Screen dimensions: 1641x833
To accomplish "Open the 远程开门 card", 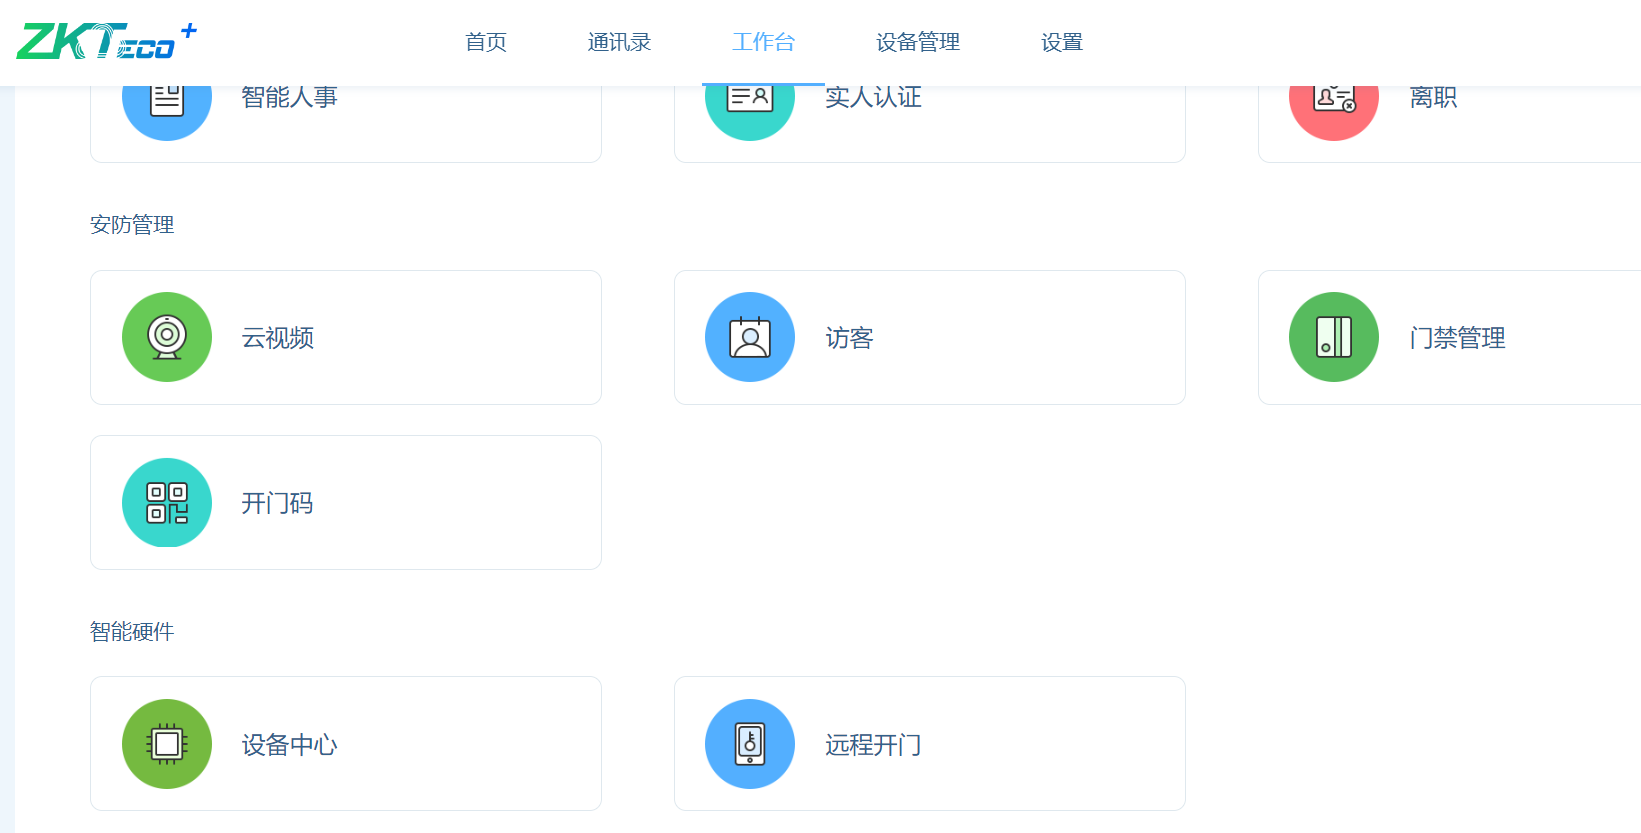I will point(929,744).
